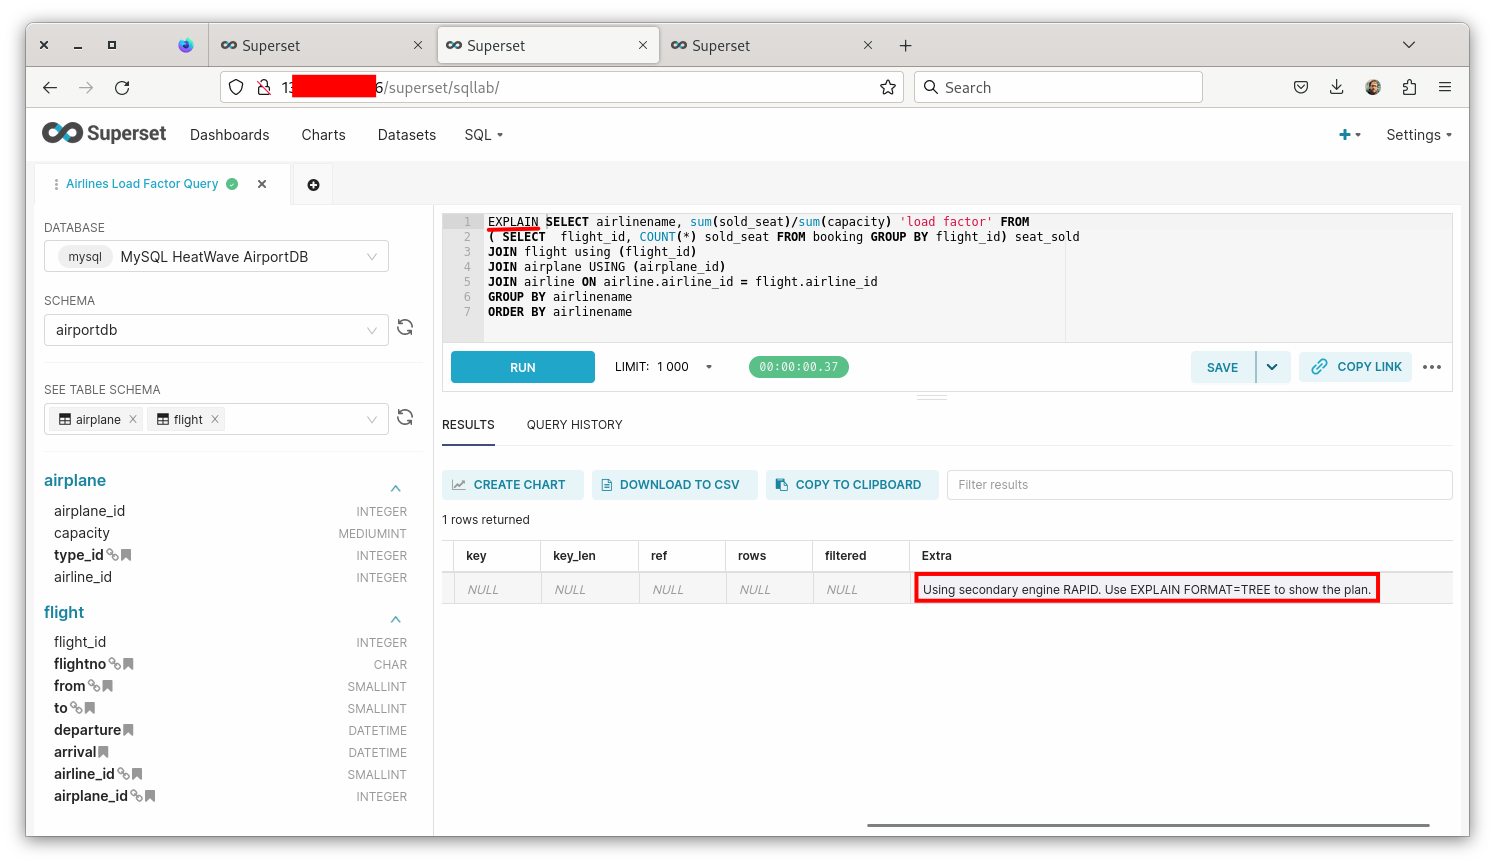Open the browser extensions menu
The image size is (1495, 865).
point(1409,88)
